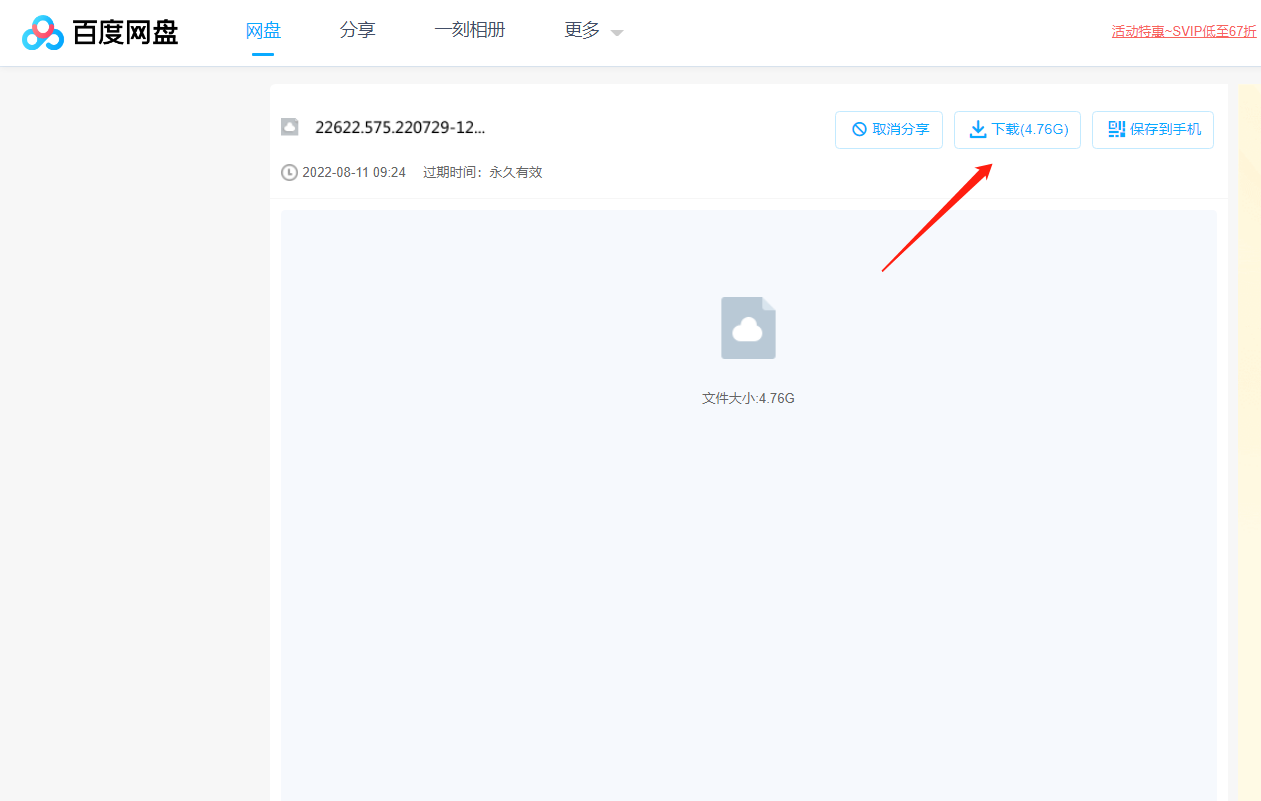Select the file name 22622.575.220729-12...
This screenshot has width=1261, height=801.
click(400, 127)
